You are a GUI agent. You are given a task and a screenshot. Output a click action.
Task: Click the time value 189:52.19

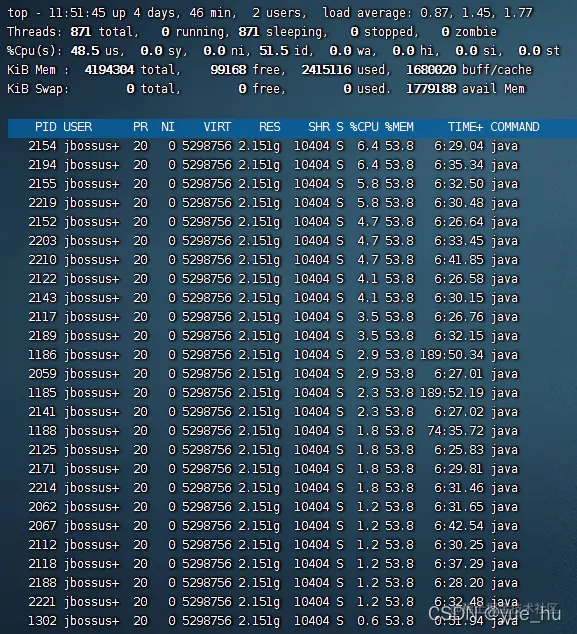tap(452, 393)
